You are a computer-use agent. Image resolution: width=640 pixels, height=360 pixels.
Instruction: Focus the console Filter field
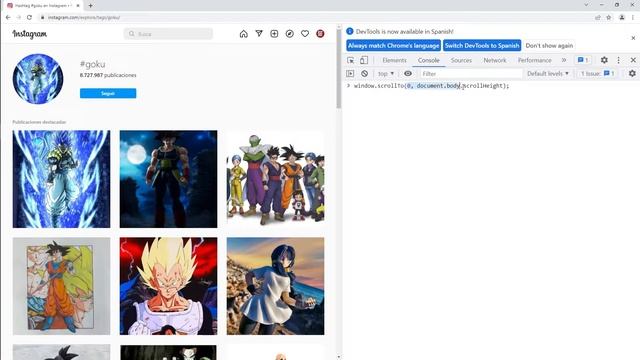point(471,73)
